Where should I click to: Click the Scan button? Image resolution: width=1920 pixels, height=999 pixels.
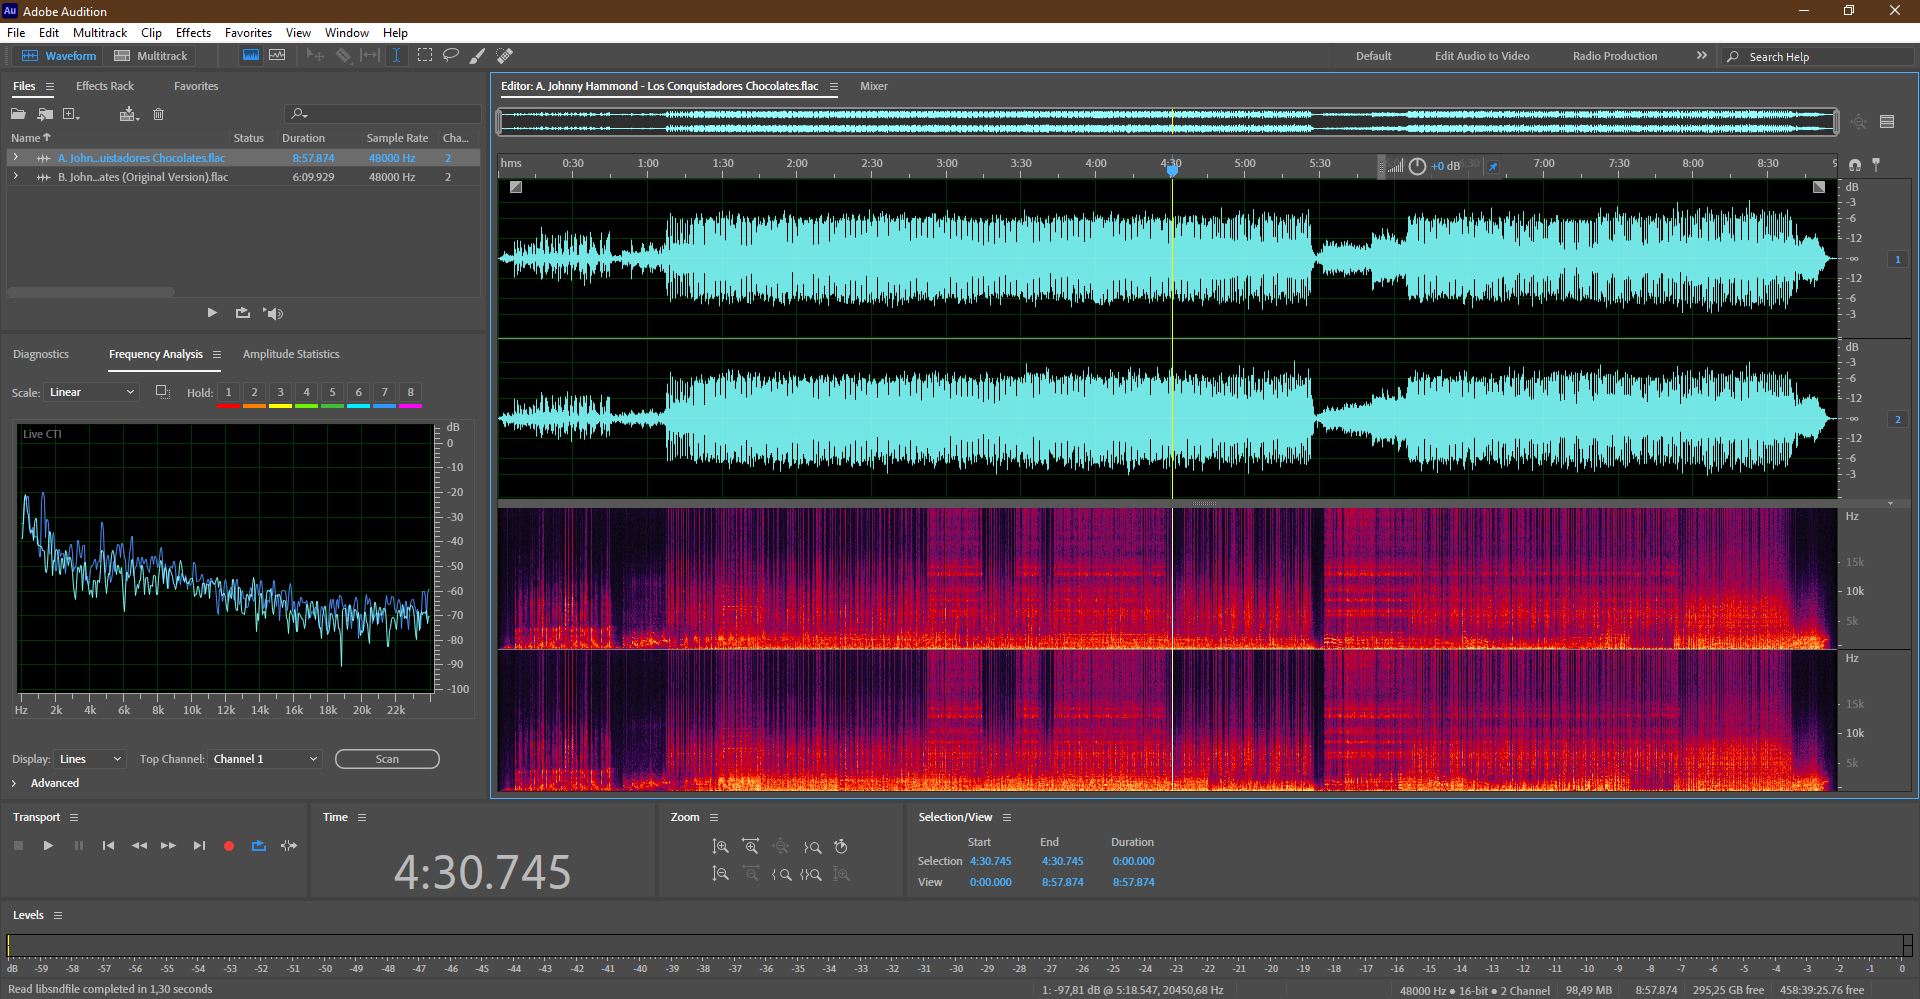(x=387, y=759)
